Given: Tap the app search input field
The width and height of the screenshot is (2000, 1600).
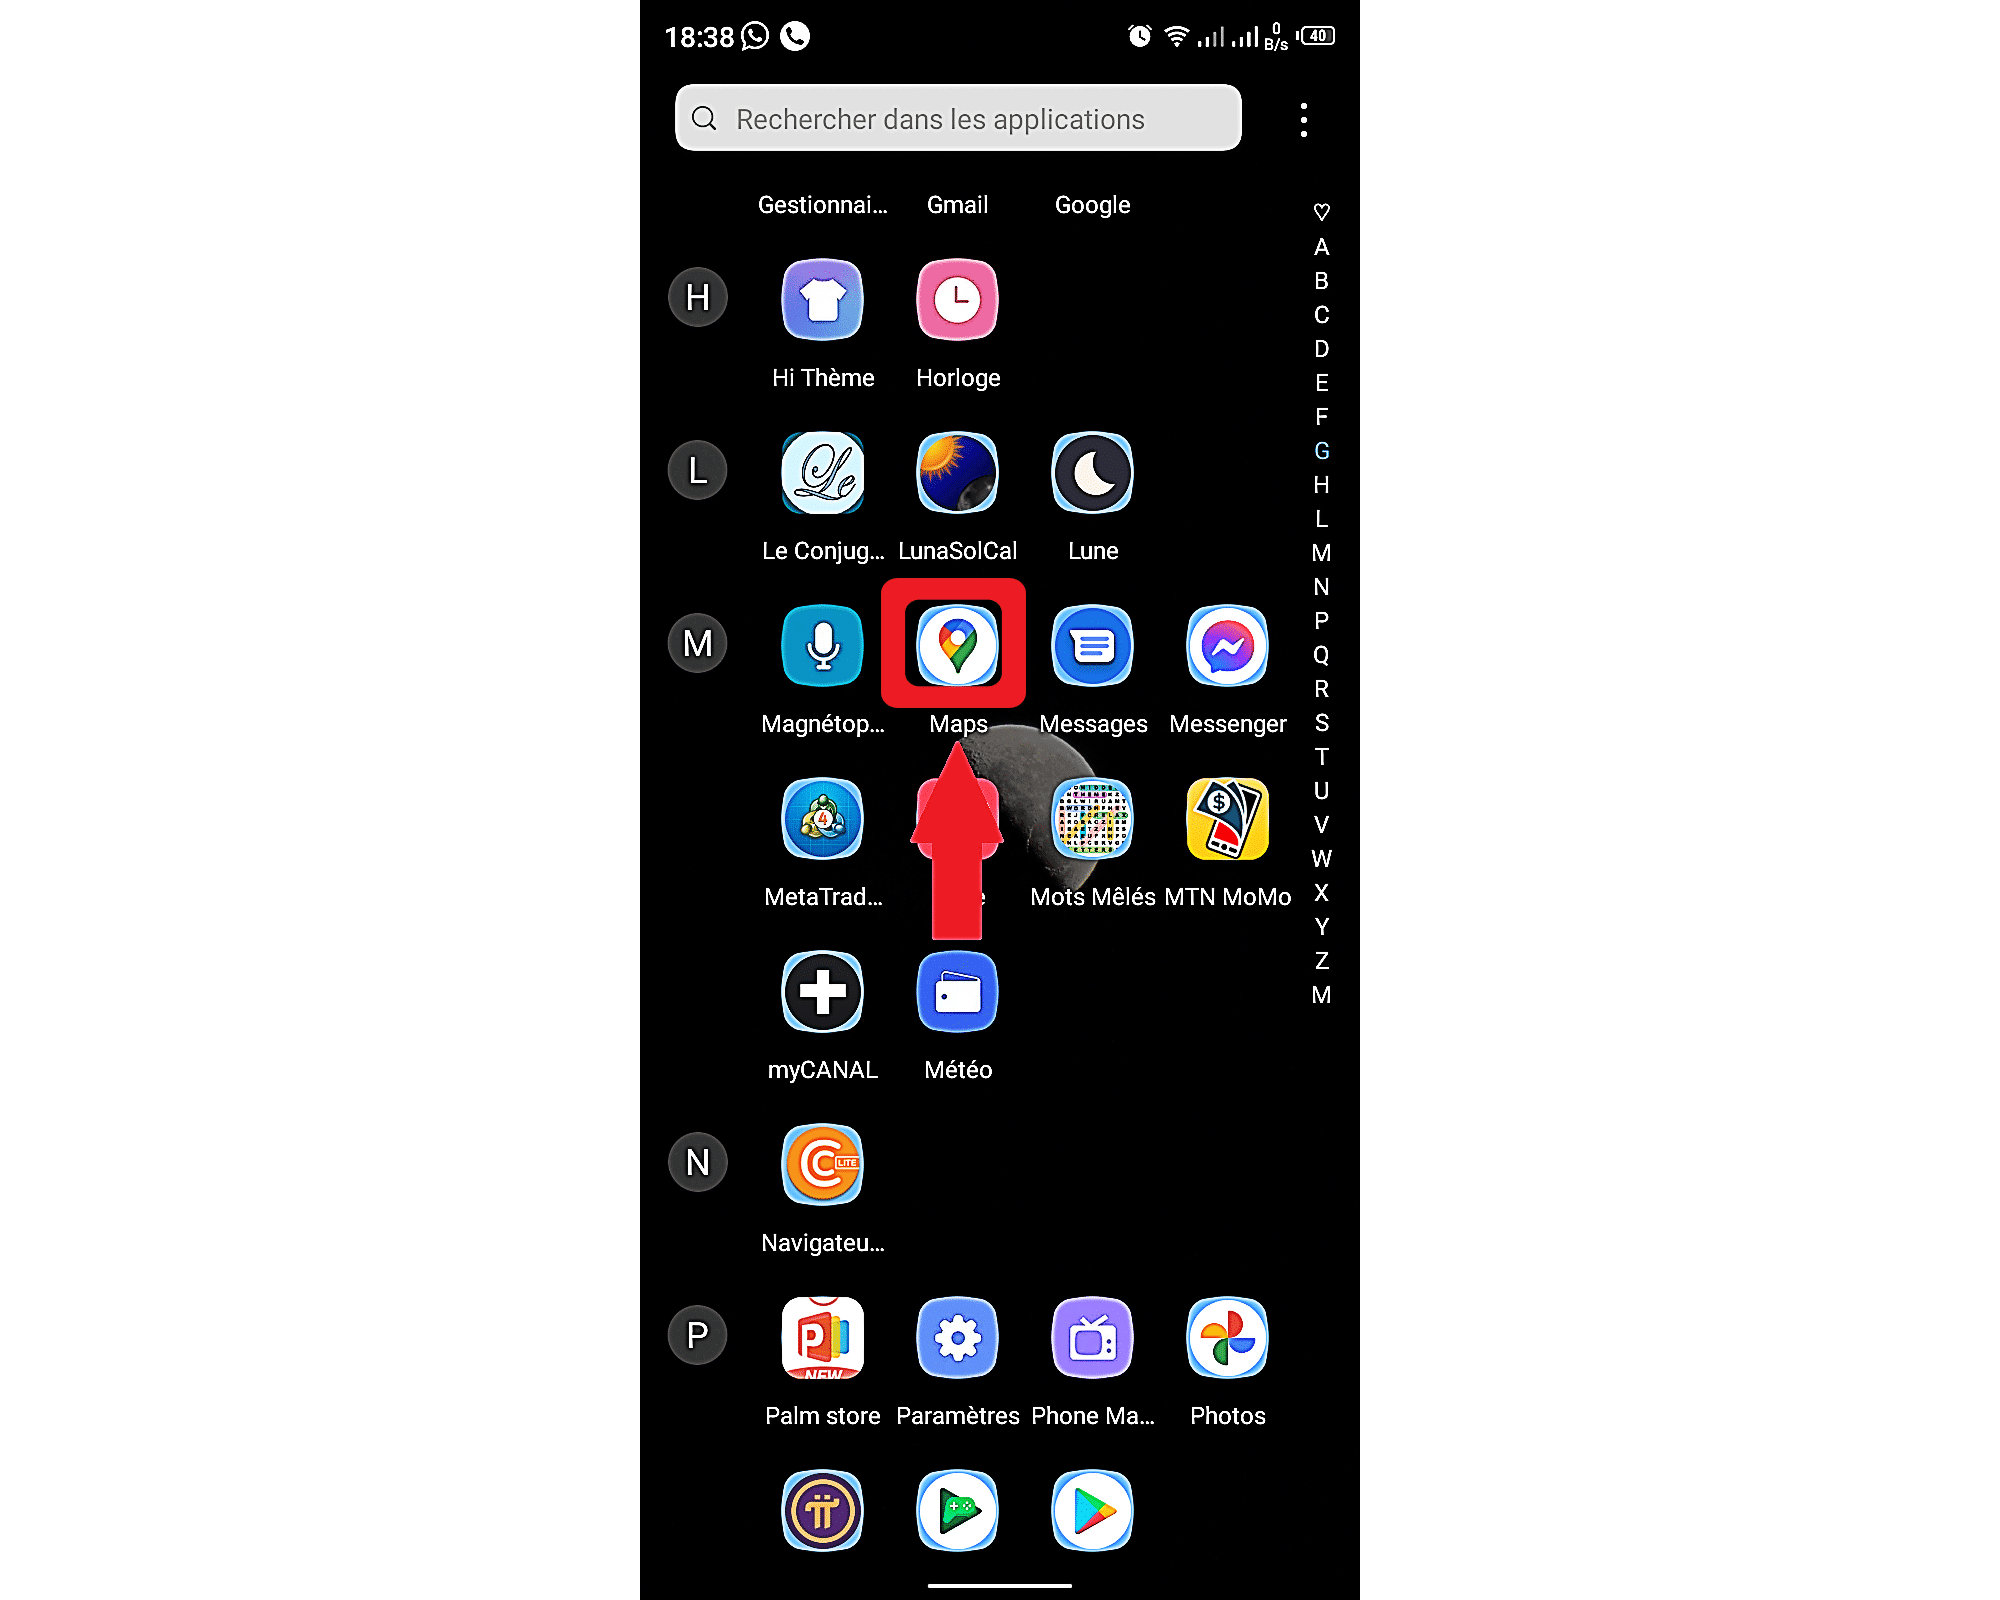Looking at the screenshot, I should 958,118.
